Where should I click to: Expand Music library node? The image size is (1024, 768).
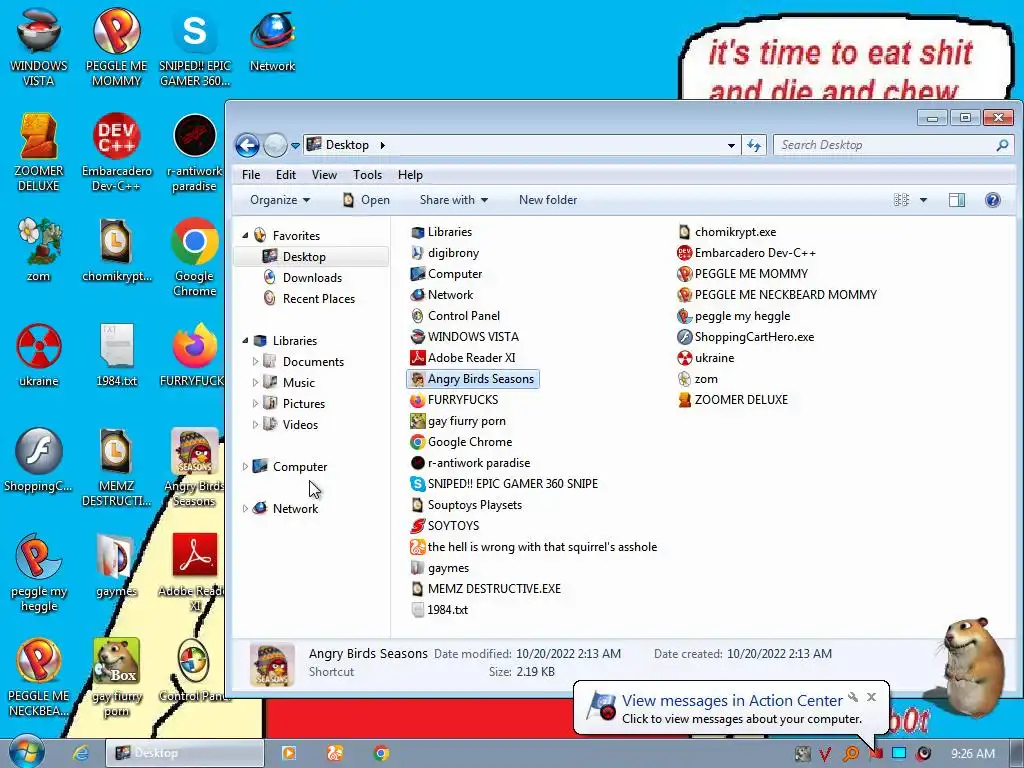click(255, 382)
